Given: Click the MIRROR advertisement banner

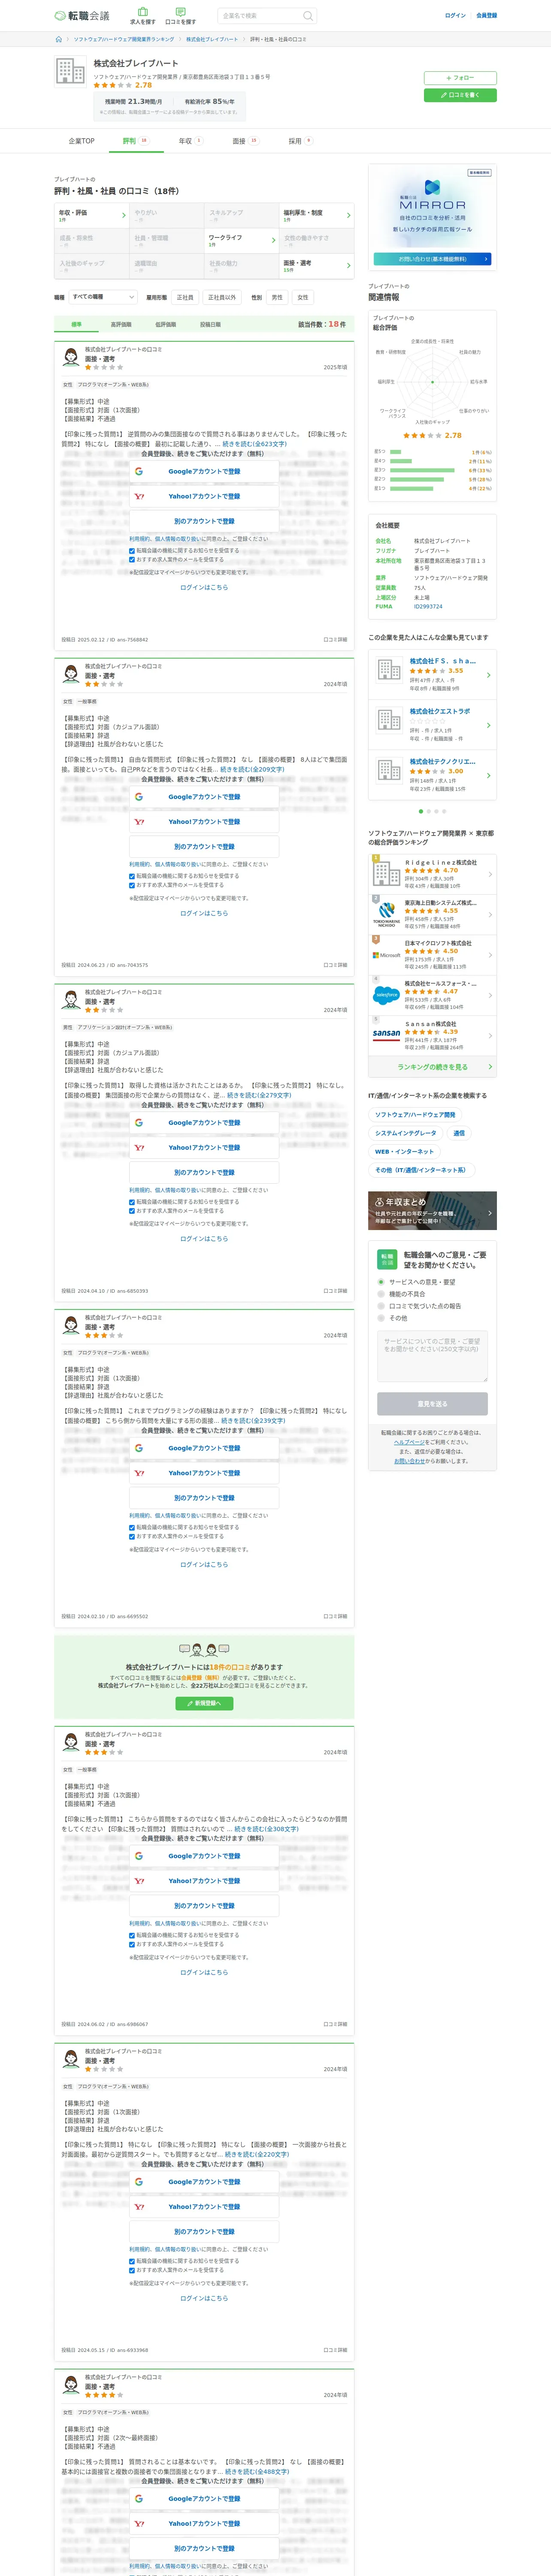Looking at the screenshot, I should pyautogui.click(x=432, y=217).
